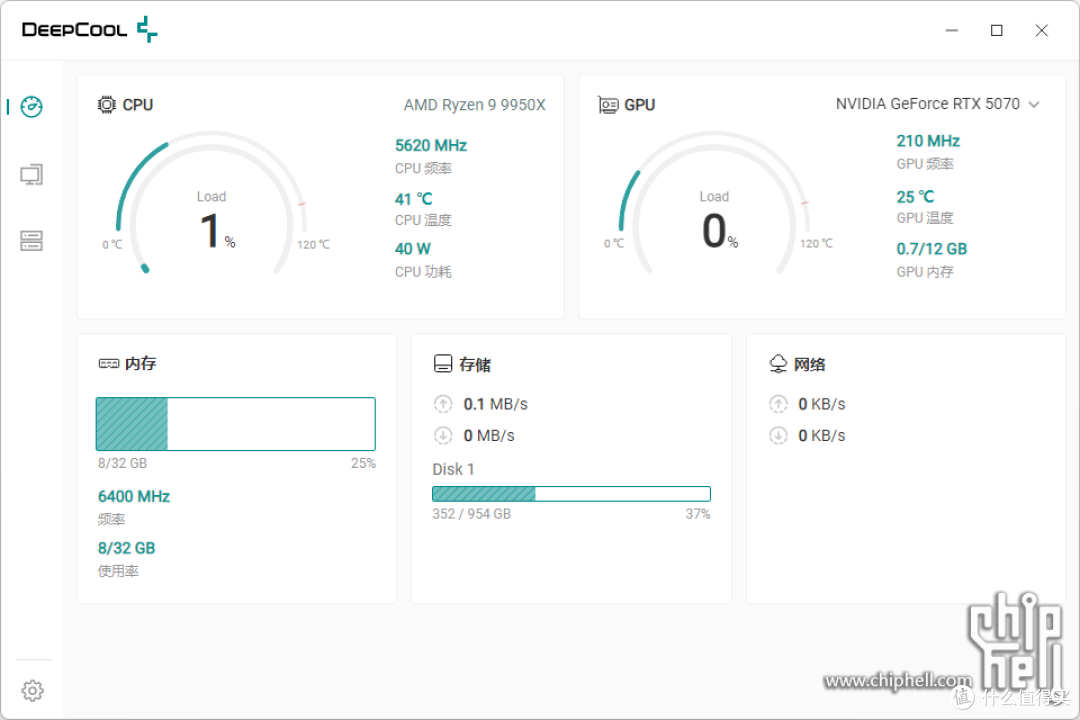The width and height of the screenshot is (1080, 720).
Task: Click the 37% disk percentage
Action: pyautogui.click(x=698, y=514)
